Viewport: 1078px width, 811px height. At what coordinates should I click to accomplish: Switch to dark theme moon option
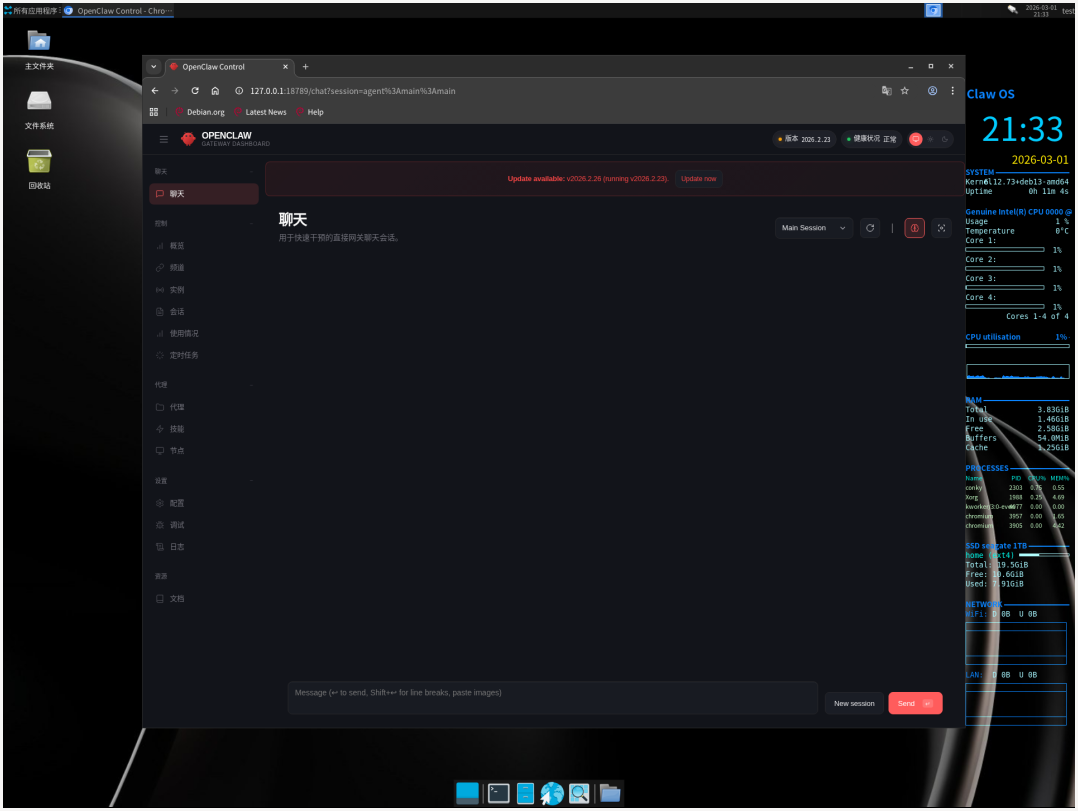click(945, 139)
